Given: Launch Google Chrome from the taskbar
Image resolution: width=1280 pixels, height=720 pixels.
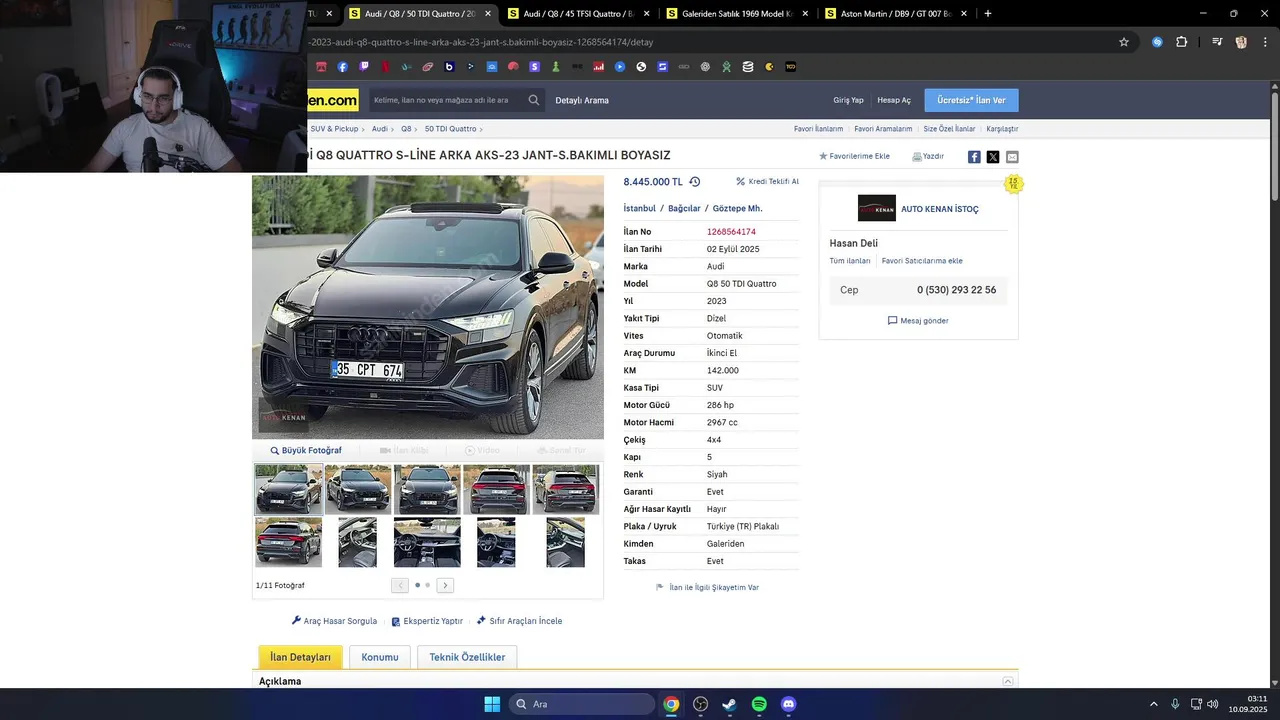Looking at the screenshot, I should (x=671, y=704).
